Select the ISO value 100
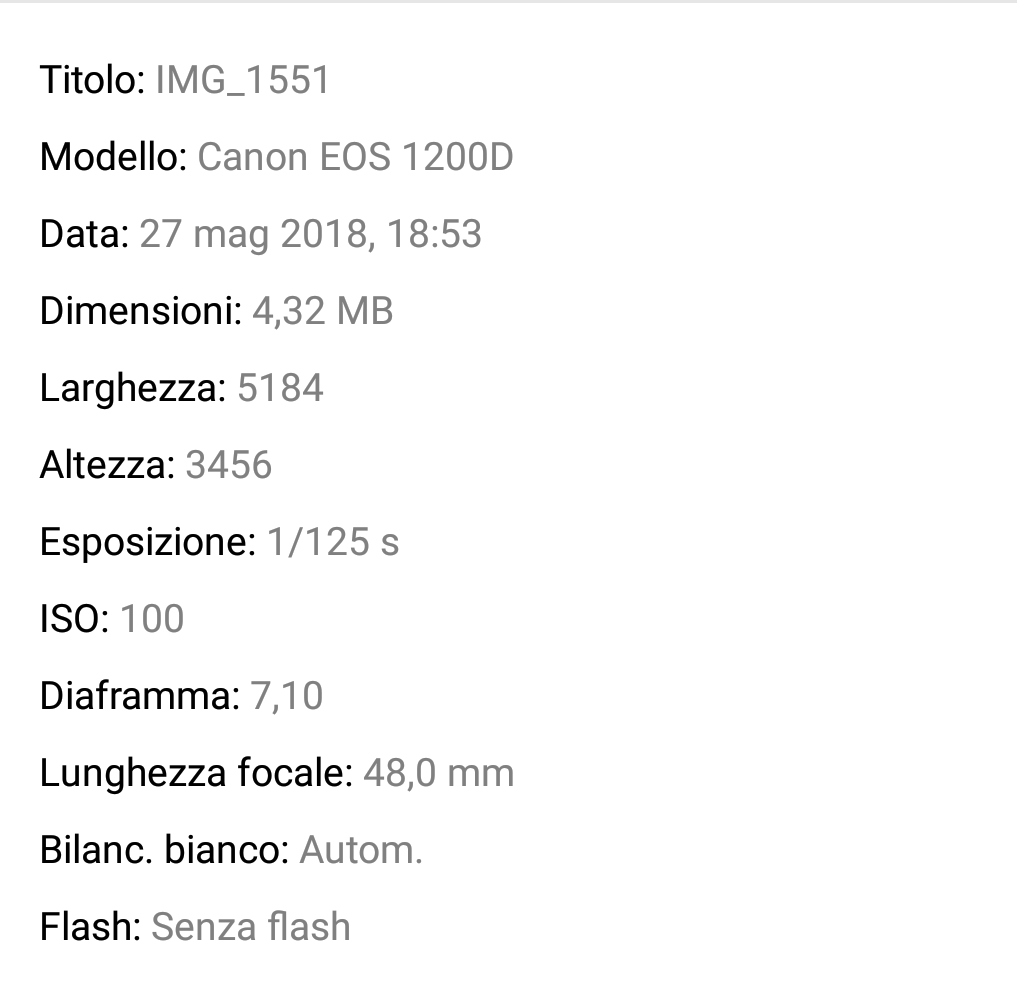The image size is (1017, 985). point(152,619)
